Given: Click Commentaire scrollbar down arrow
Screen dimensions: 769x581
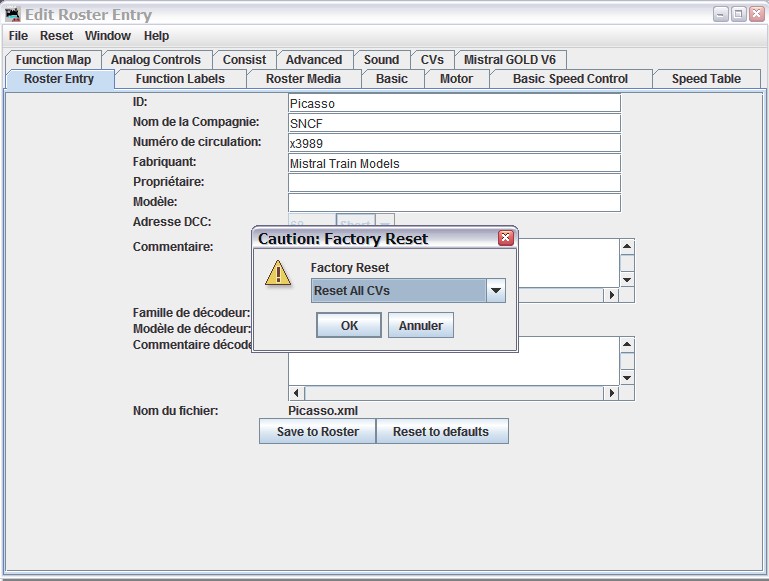Looking at the screenshot, I should [627, 280].
